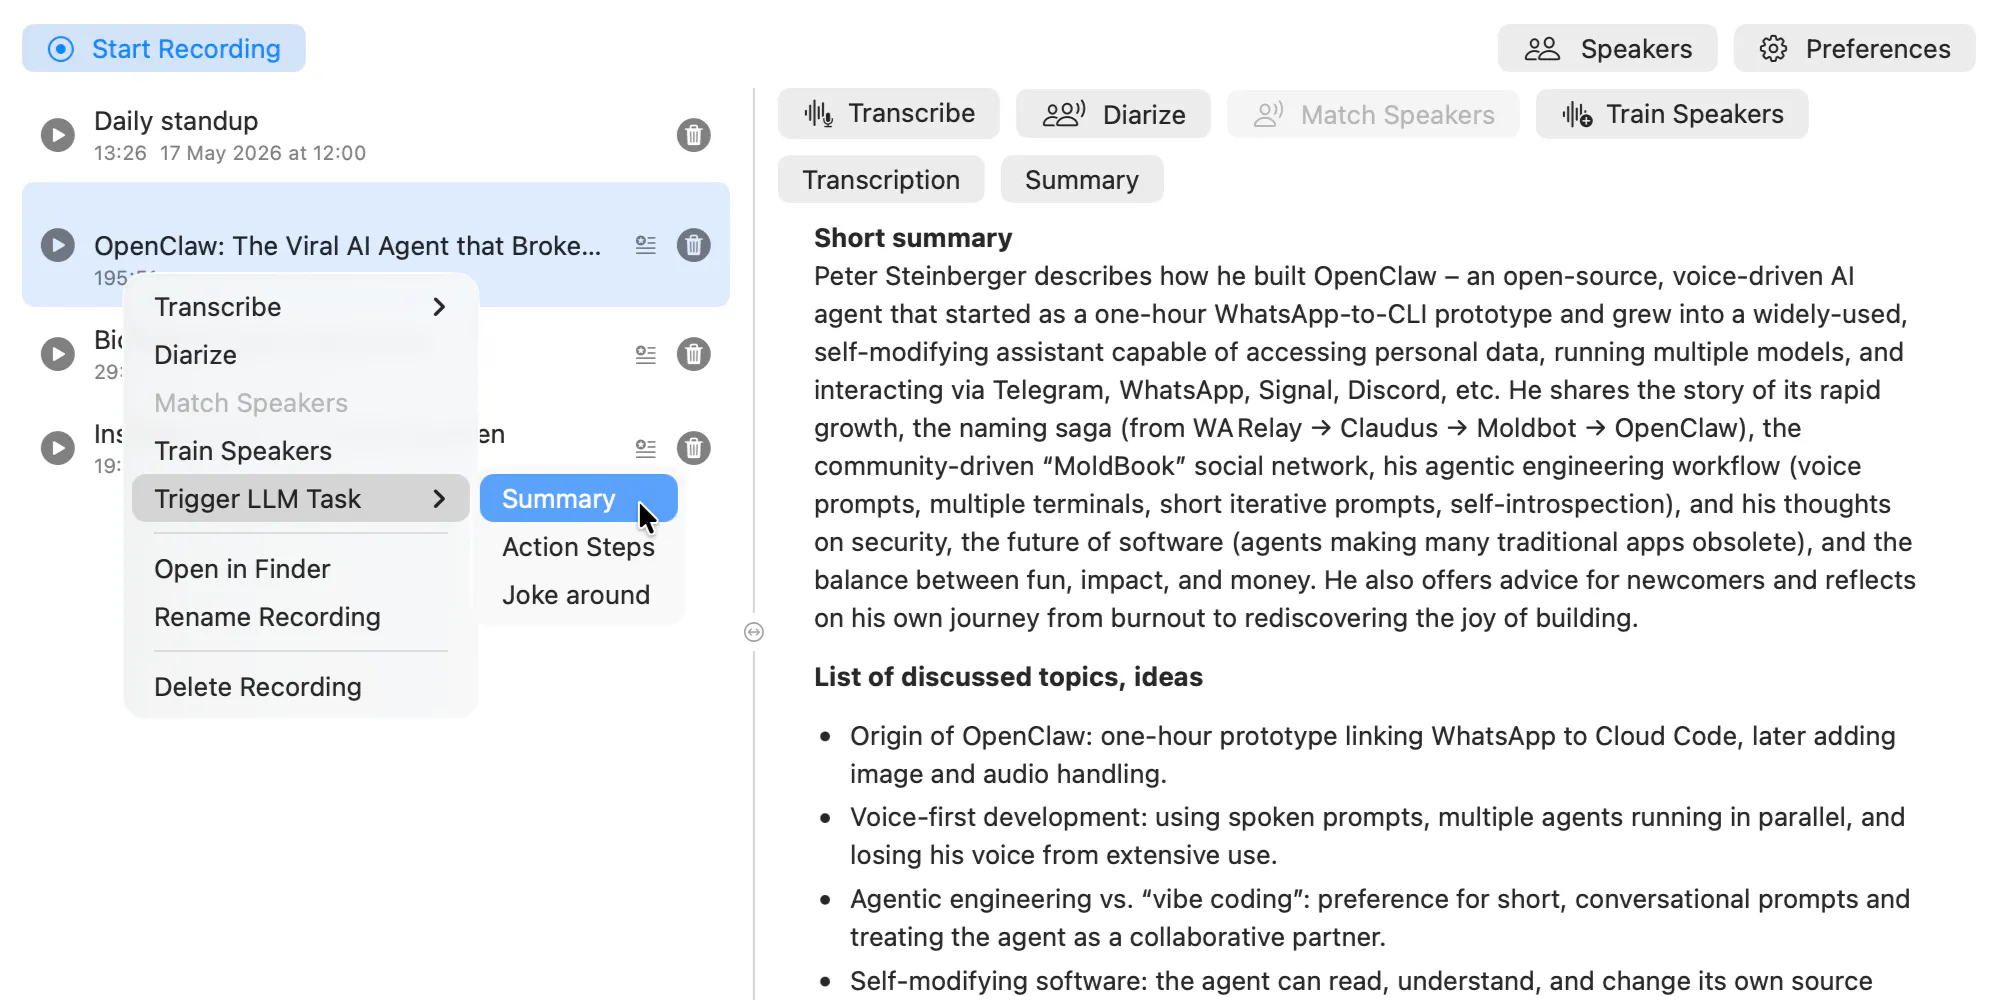Choose Diarize from the context menu

point(300,355)
